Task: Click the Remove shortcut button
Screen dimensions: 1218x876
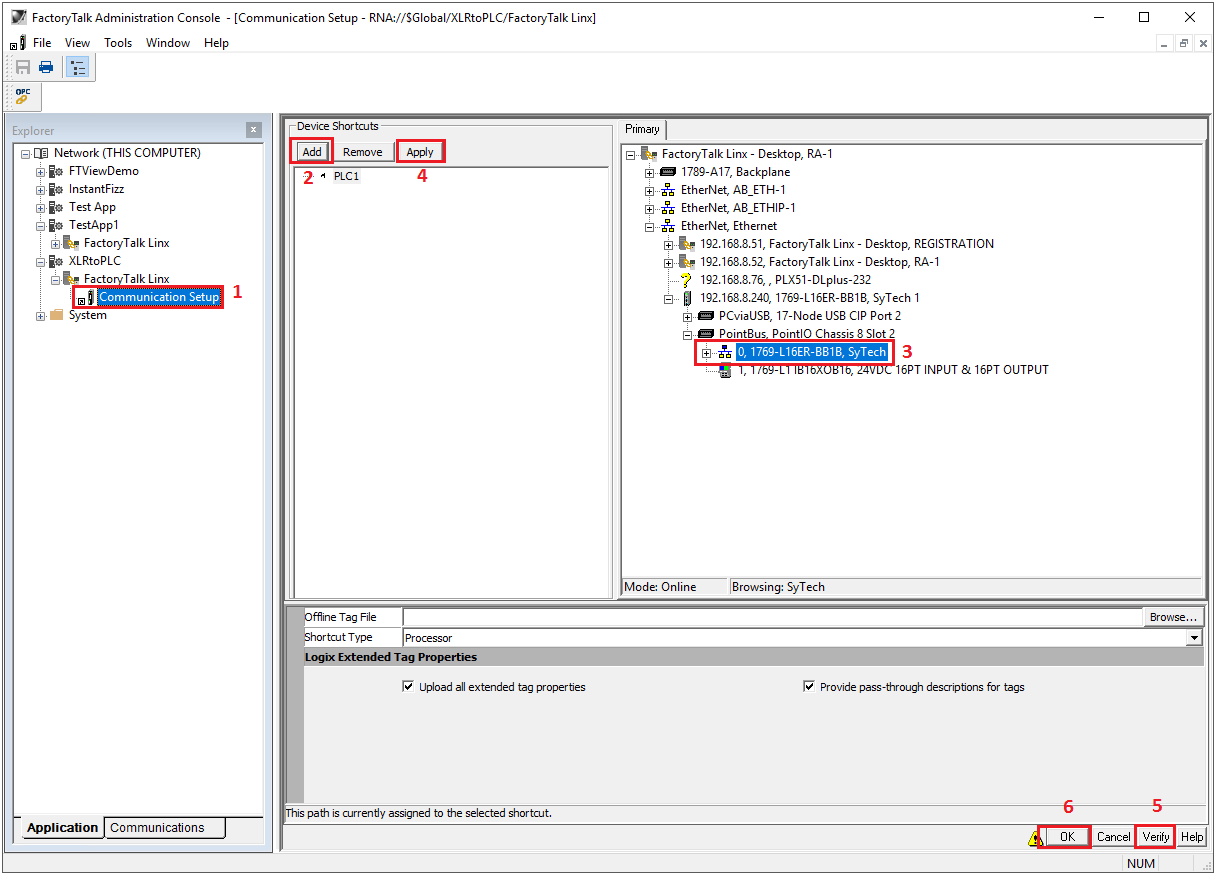Action: 362,152
